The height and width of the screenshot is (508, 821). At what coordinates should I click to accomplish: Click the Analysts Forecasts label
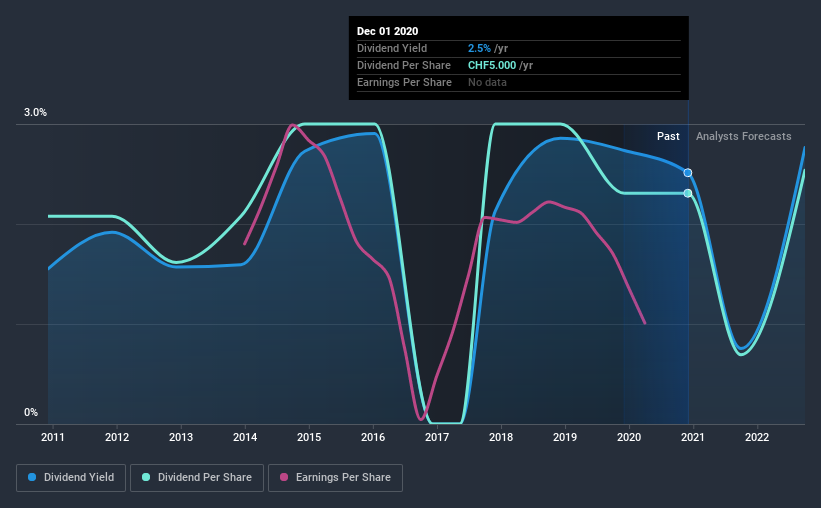744,136
